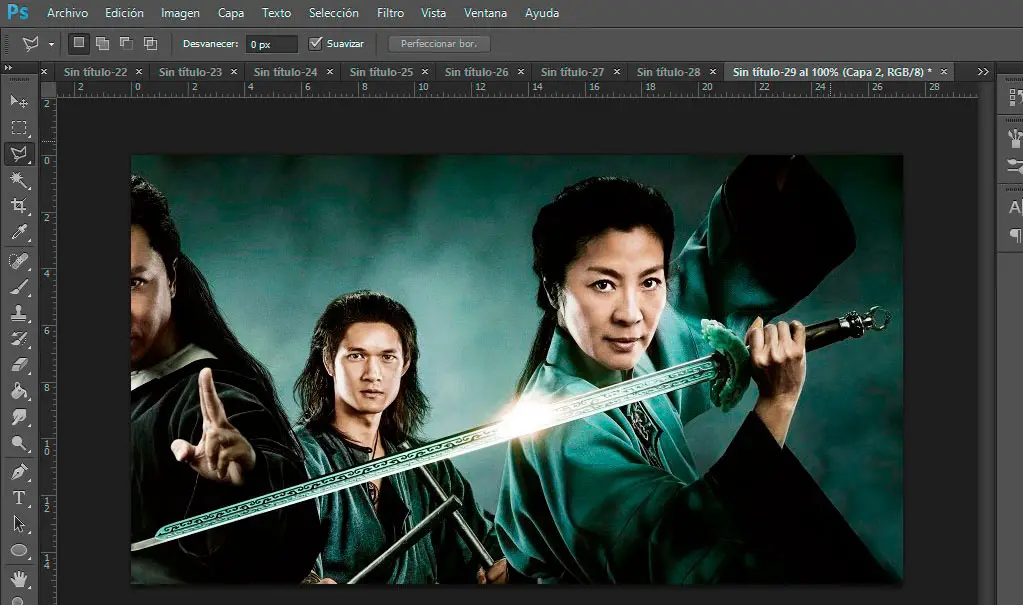The height and width of the screenshot is (605, 1023).
Task: Click the Desvanecer pixel input field
Action: pos(272,44)
